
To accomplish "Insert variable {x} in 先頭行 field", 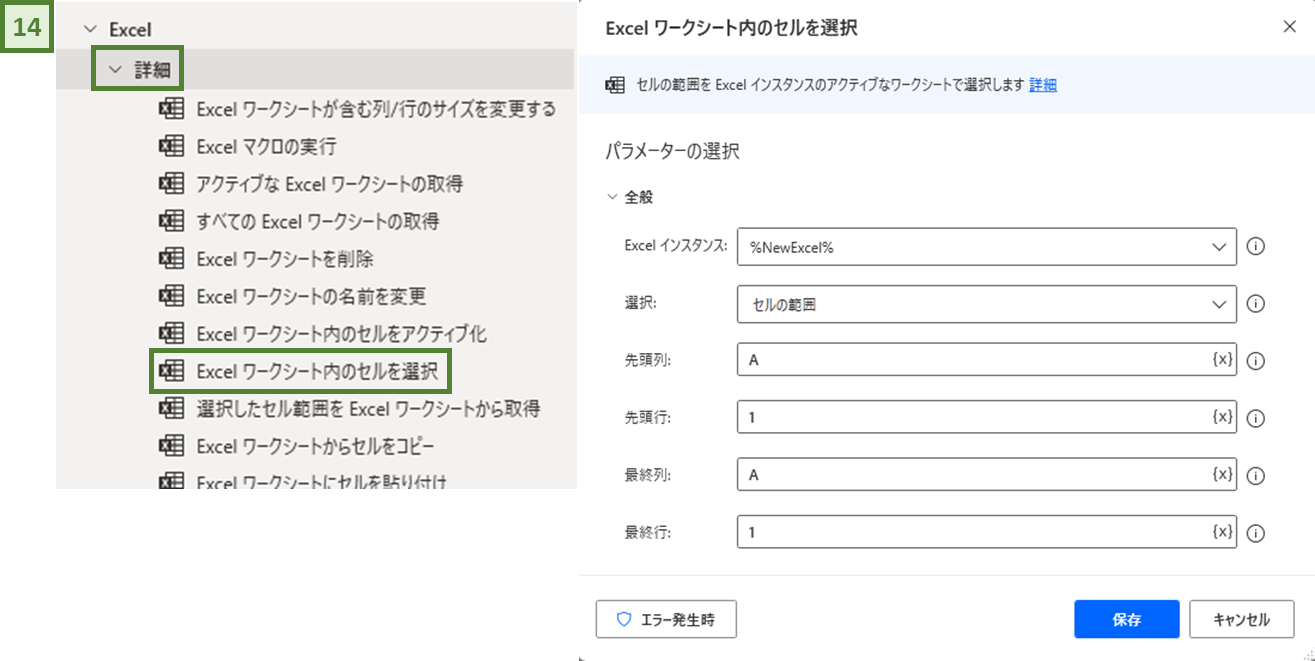I will point(1222,416).
